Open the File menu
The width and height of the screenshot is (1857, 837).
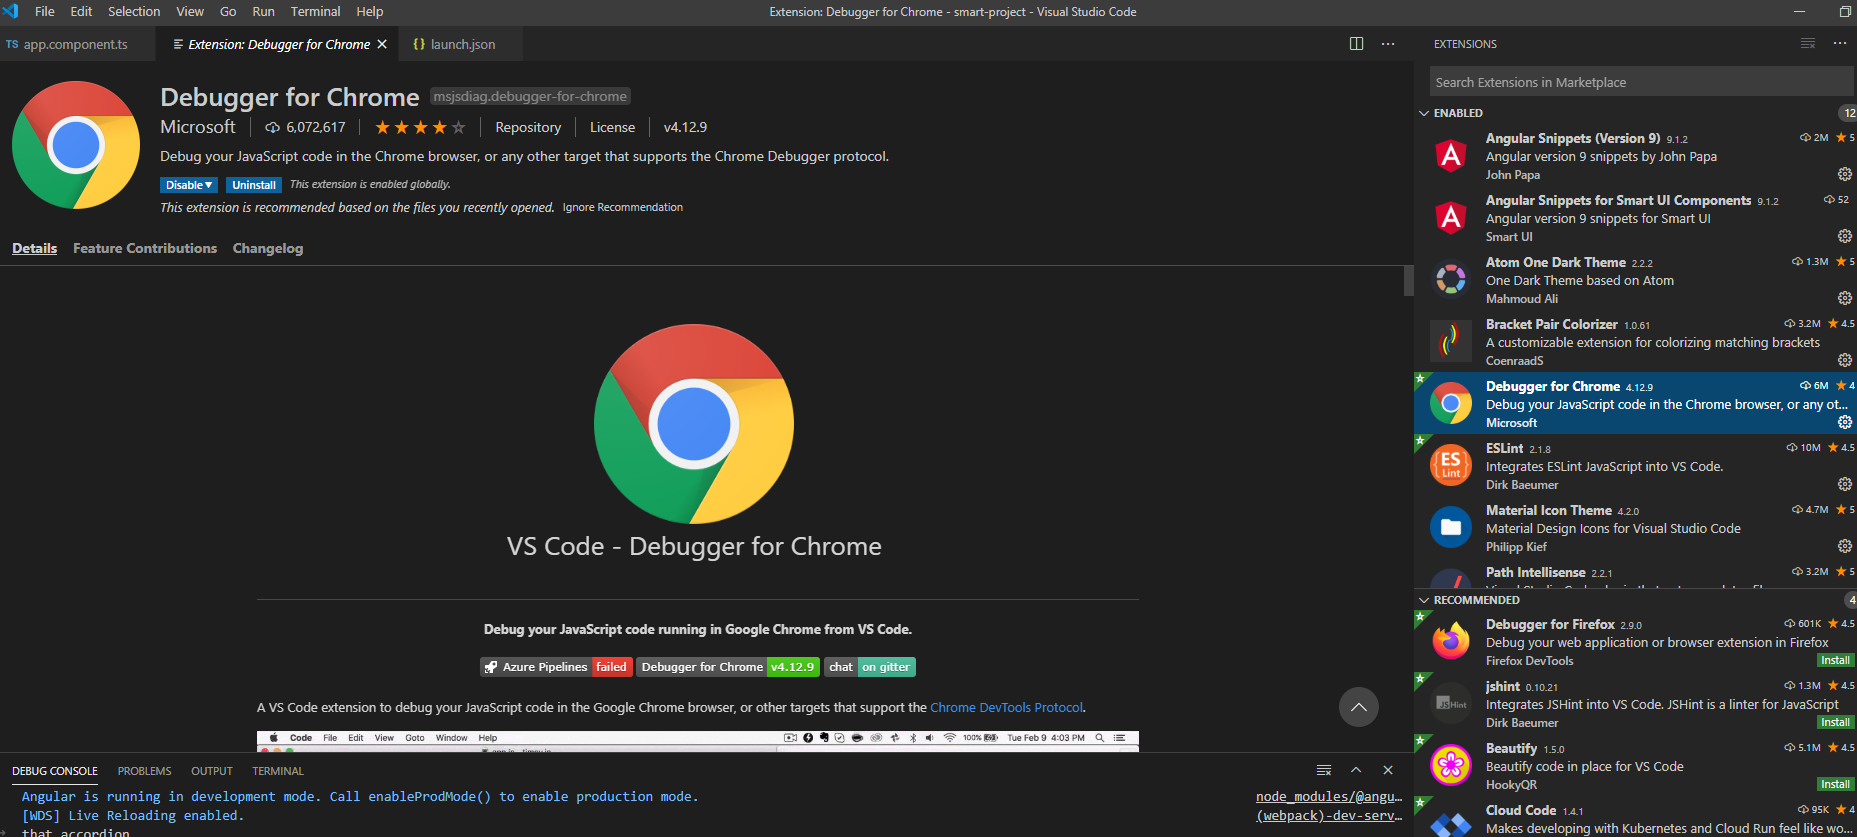click(45, 11)
